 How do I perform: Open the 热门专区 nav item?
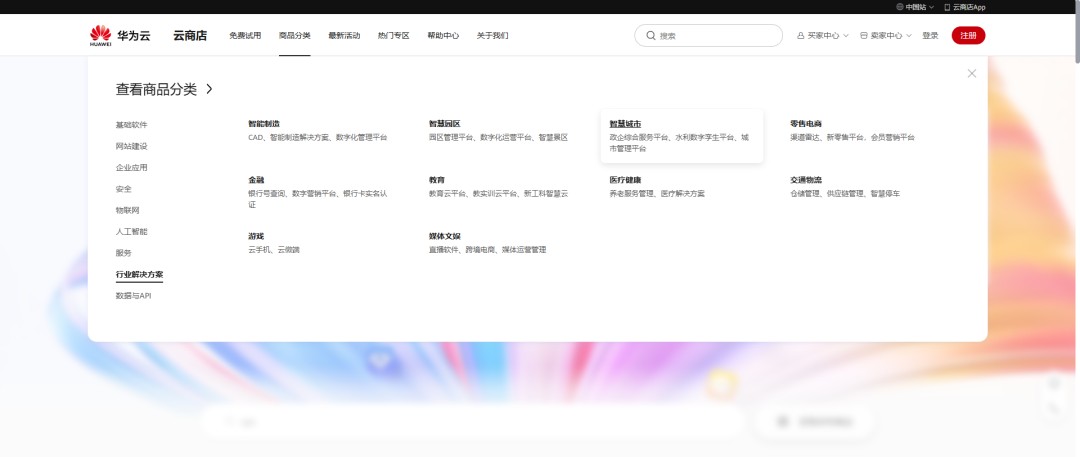click(393, 36)
